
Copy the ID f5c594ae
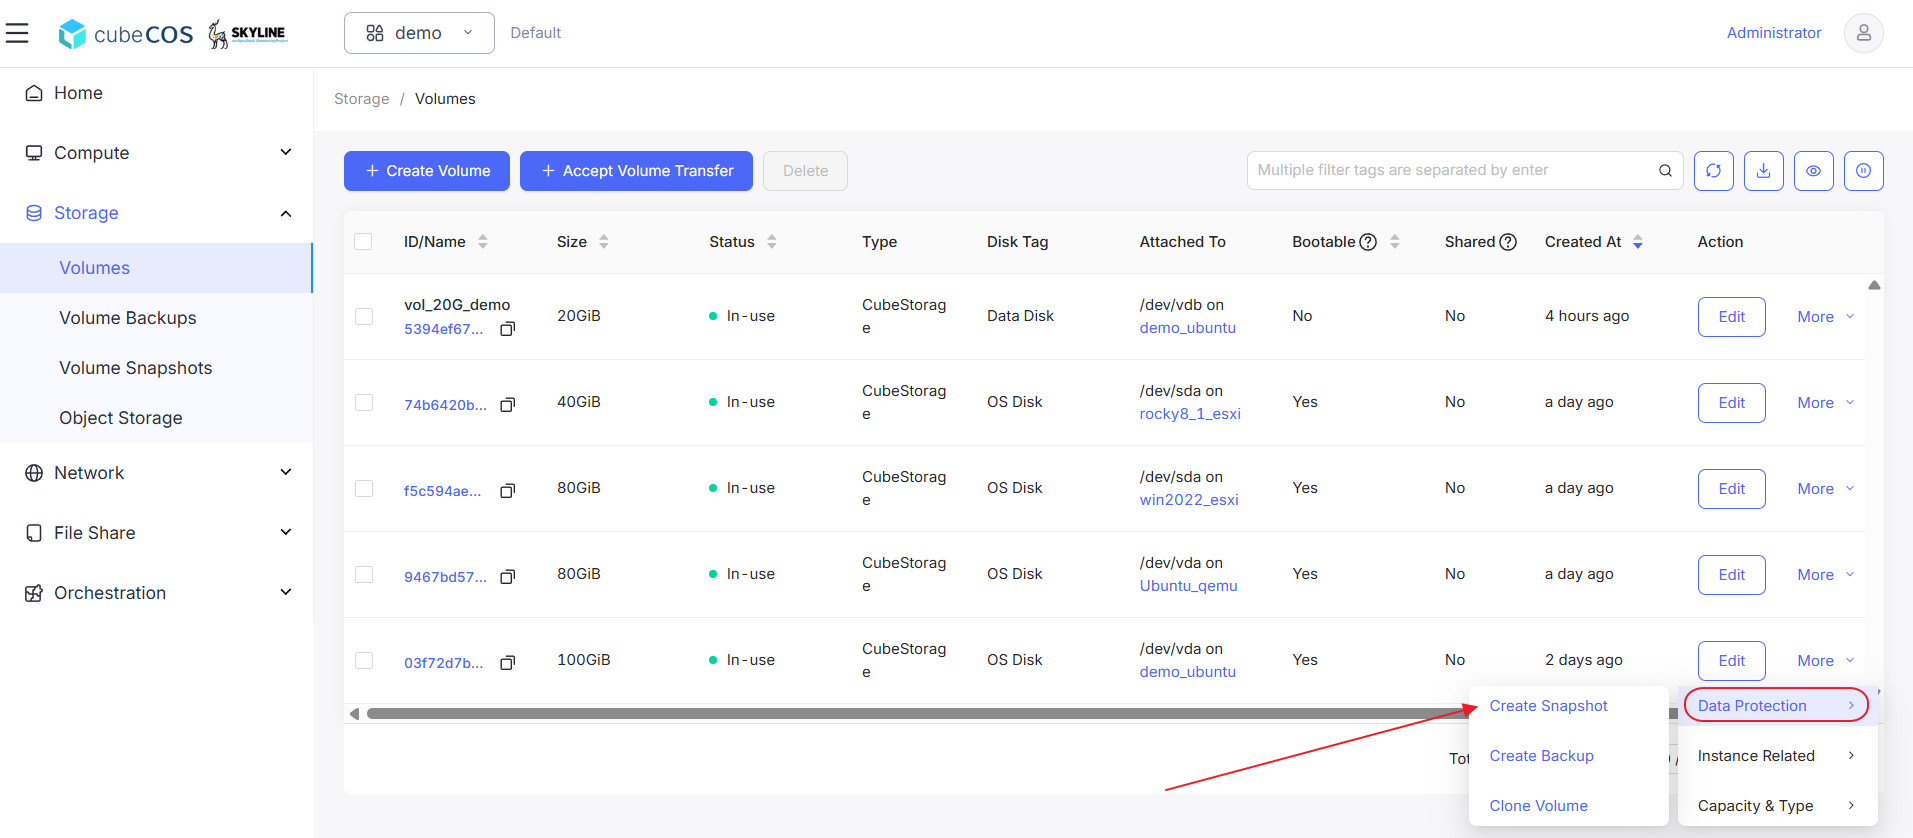(508, 491)
